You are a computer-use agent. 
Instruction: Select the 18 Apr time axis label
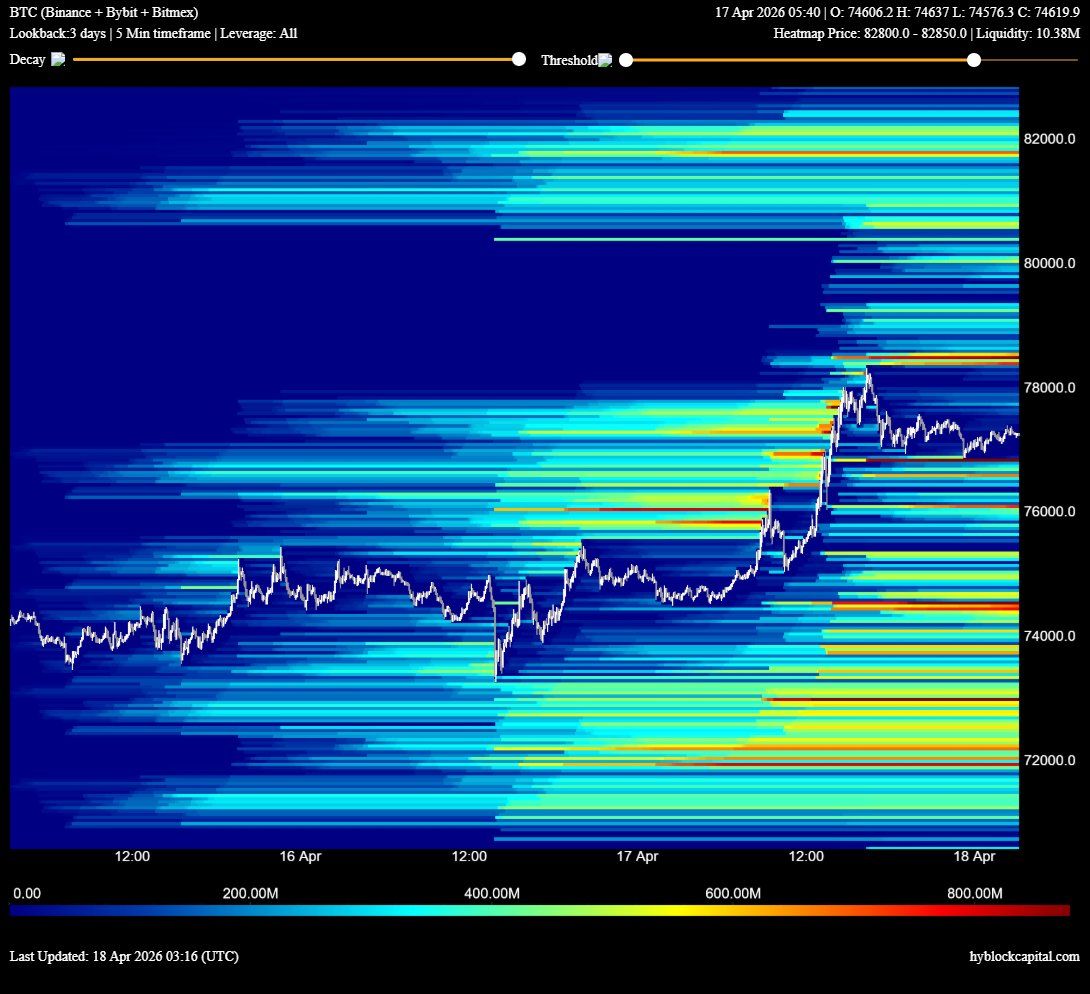coord(974,857)
